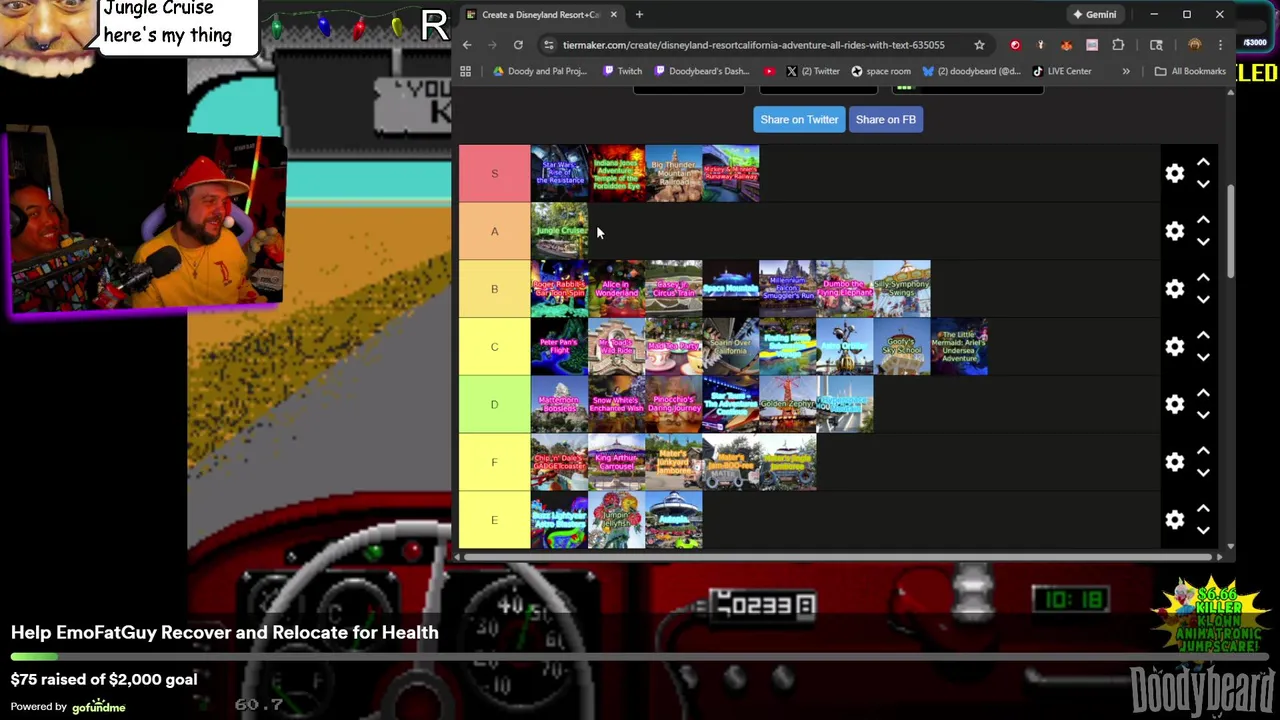Open settings gear for E tier row
The image size is (1280, 720).
[x=1175, y=520]
